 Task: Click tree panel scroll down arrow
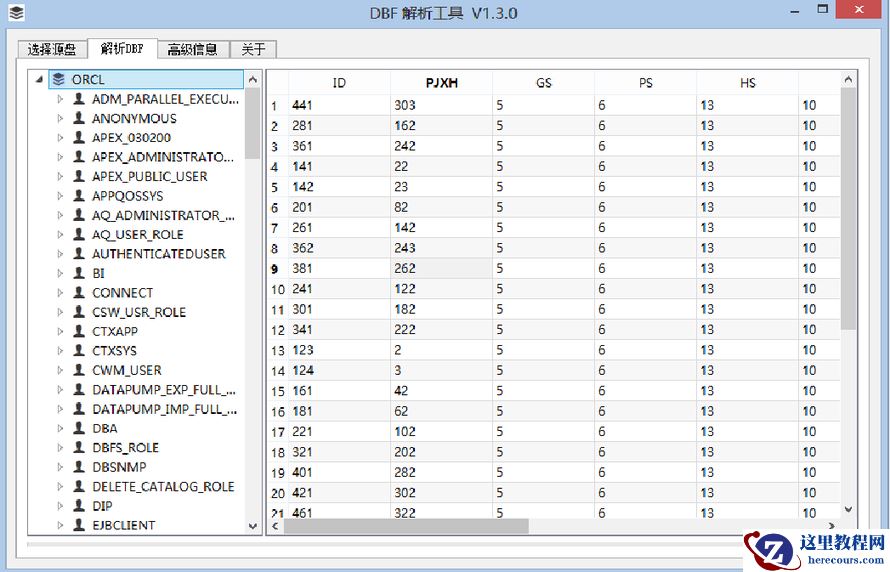point(253,527)
